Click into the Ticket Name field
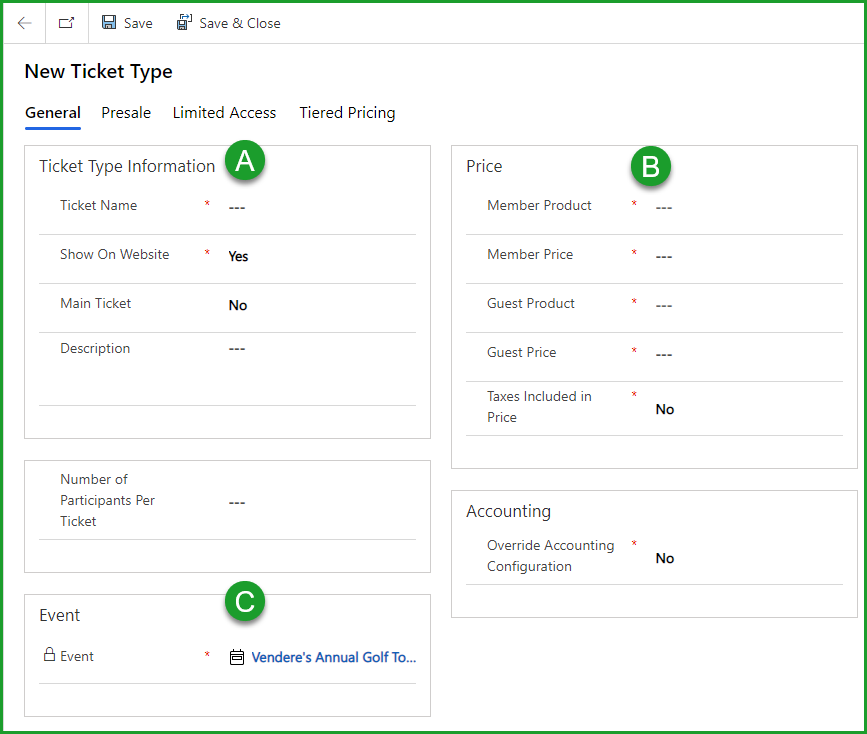The image size is (867, 734). 318,207
